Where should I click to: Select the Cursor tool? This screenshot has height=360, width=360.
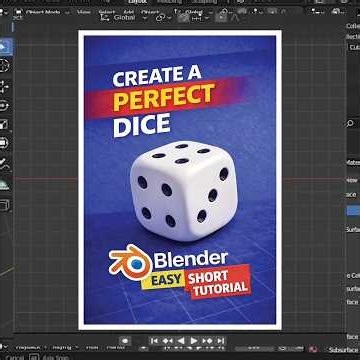coord(5,65)
